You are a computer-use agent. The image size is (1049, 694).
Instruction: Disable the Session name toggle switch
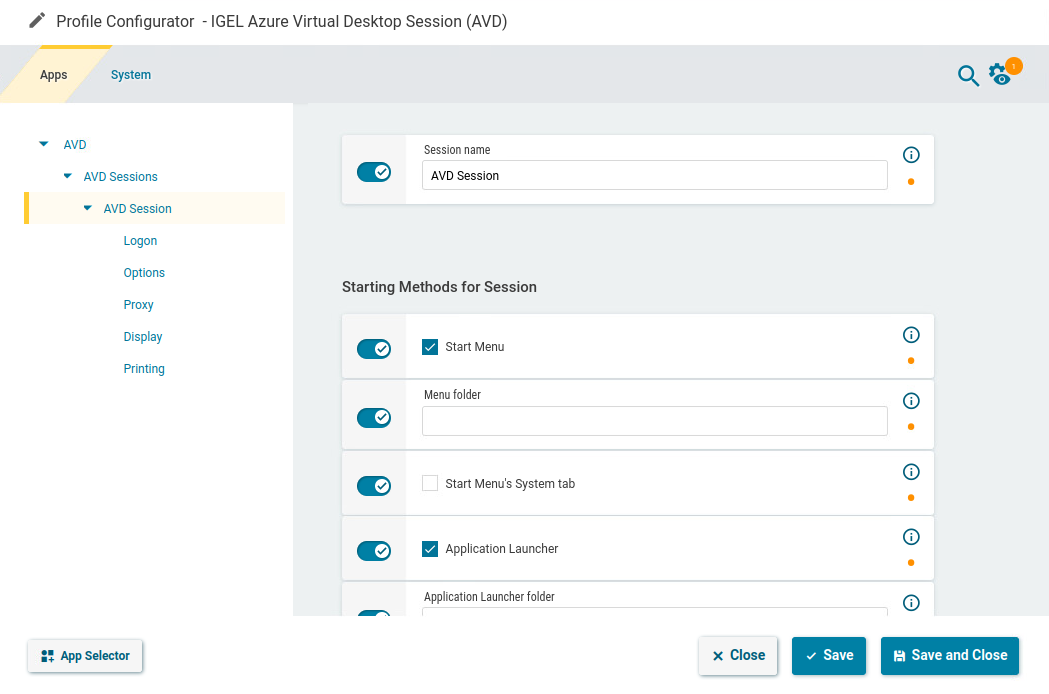373,171
